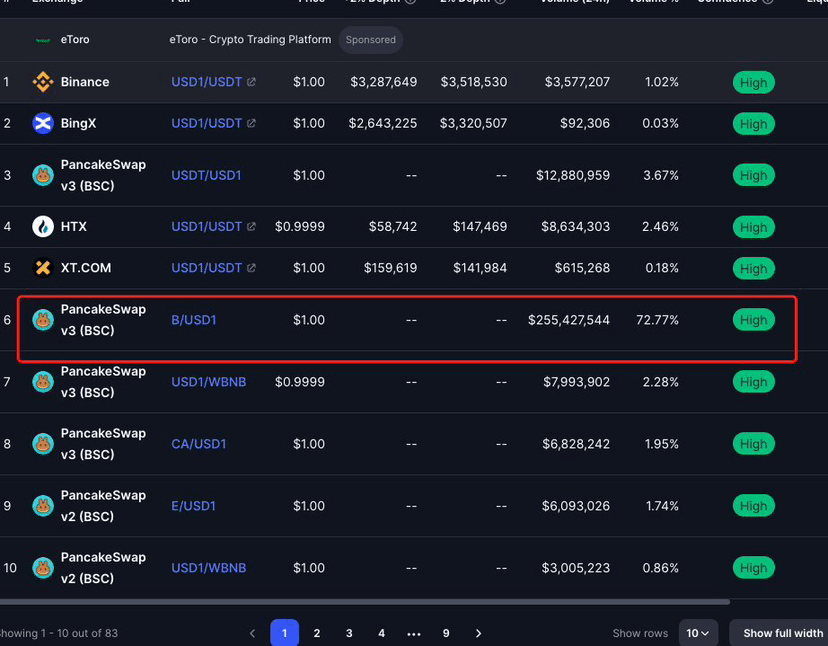
Task: Click PancakeSwap logo in the CA/USD1 row
Action: click(43, 444)
